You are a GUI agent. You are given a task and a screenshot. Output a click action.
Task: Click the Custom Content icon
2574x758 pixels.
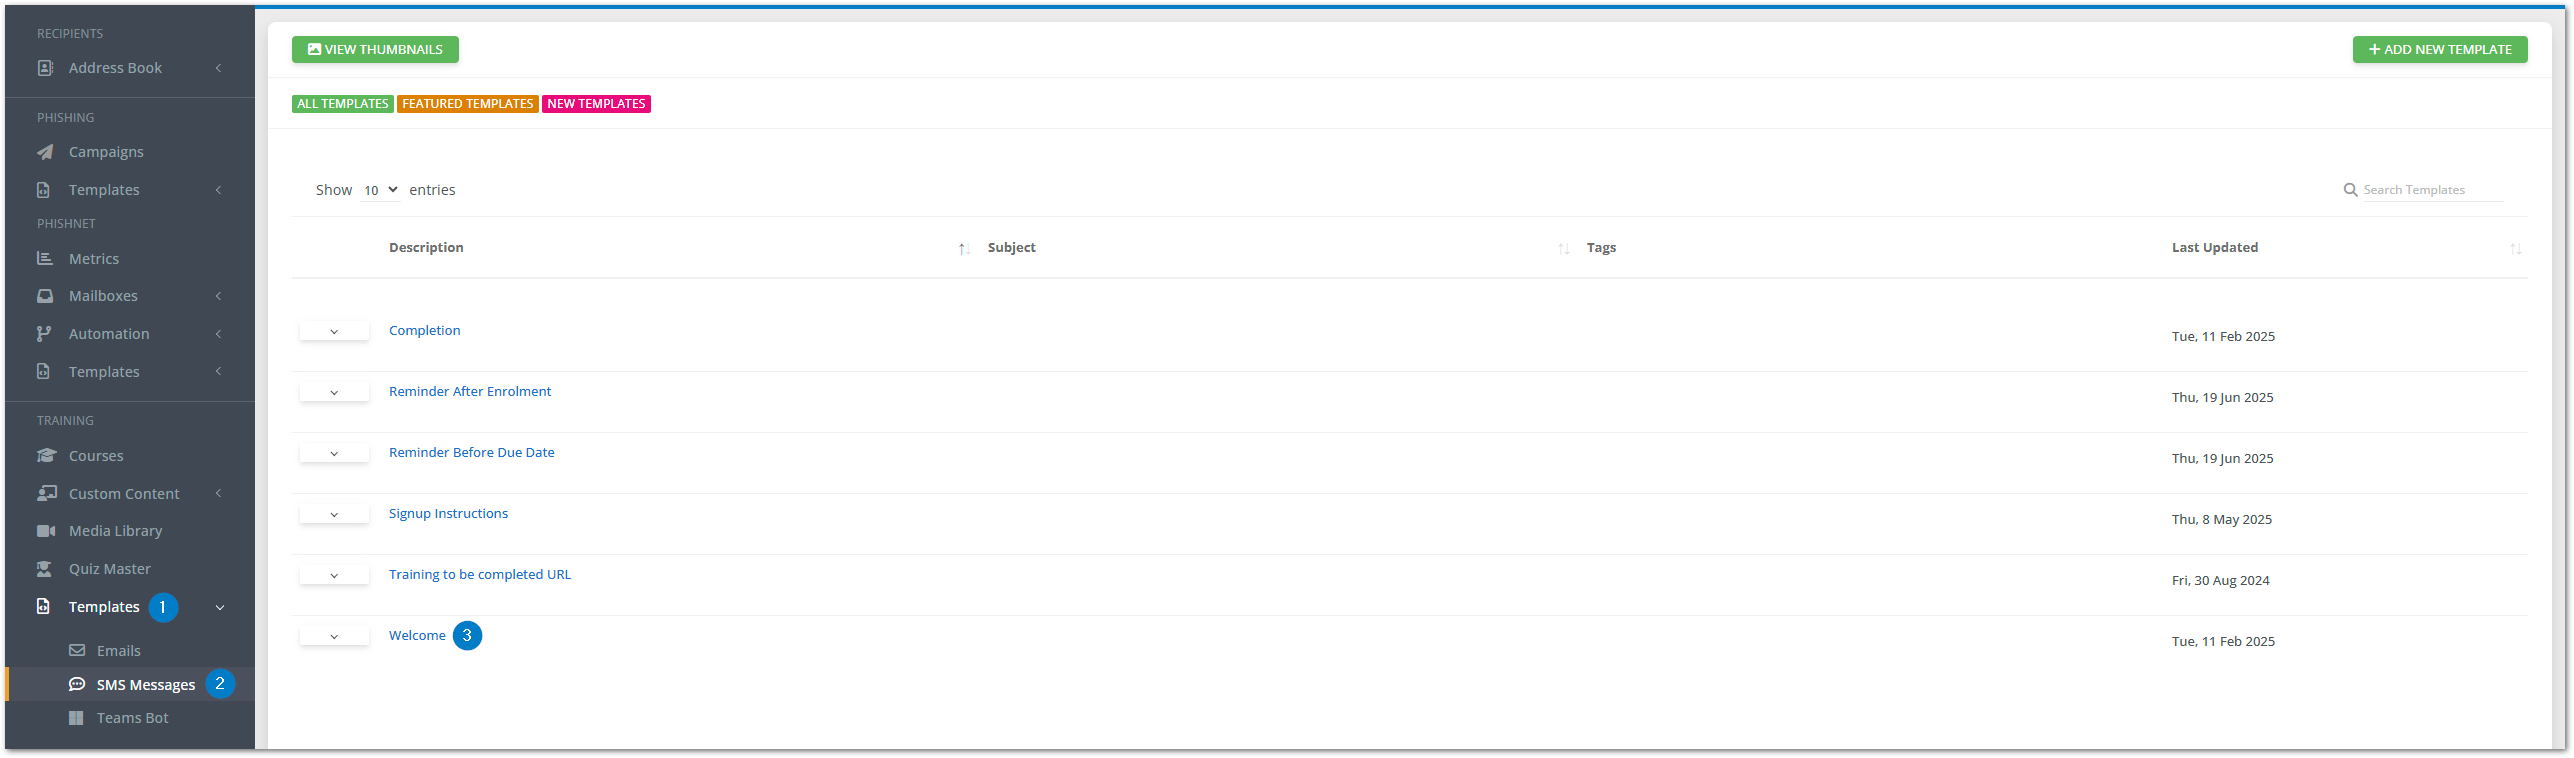click(47, 494)
